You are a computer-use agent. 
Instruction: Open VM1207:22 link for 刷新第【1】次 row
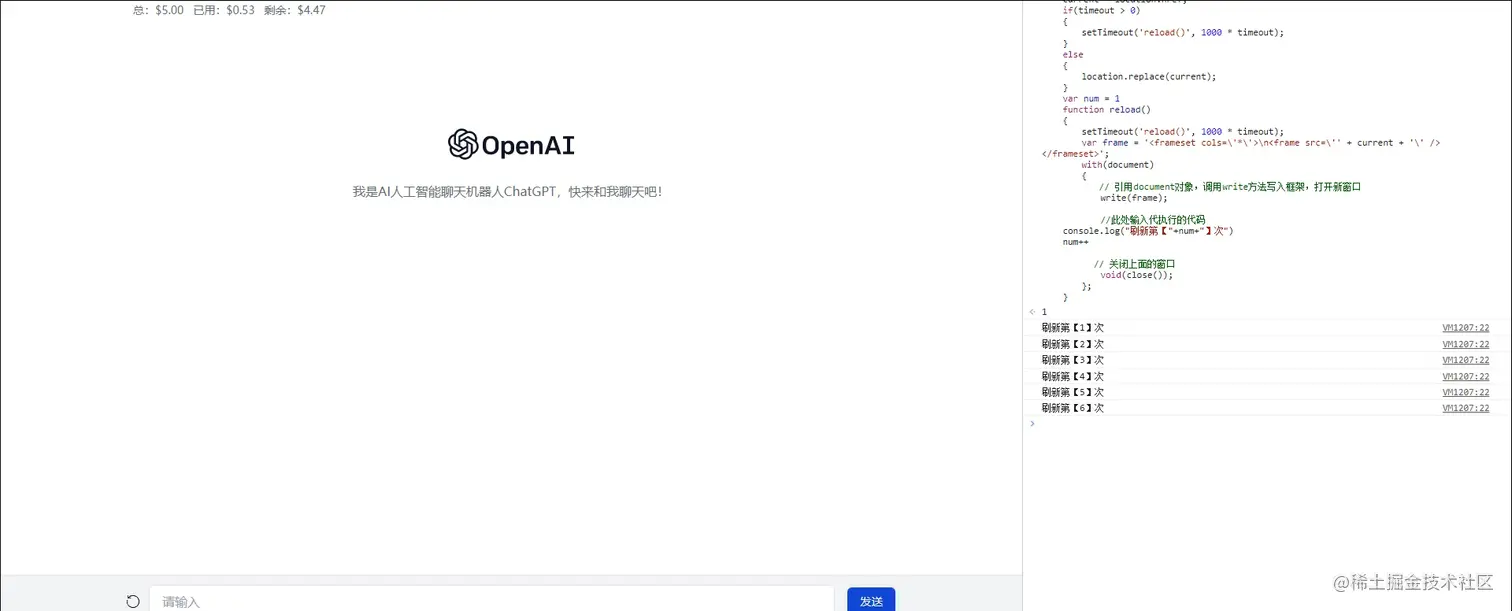click(1465, 328)
